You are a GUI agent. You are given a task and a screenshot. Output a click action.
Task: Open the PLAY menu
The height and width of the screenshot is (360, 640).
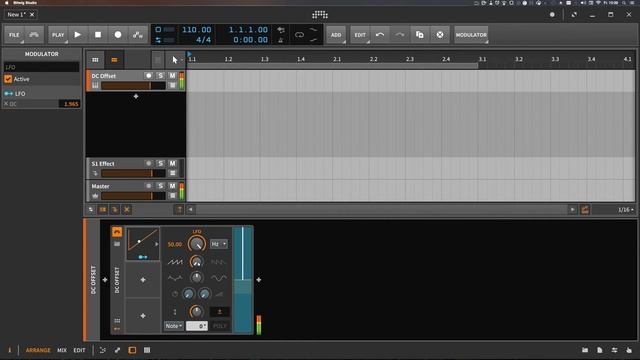coord(58,35)
